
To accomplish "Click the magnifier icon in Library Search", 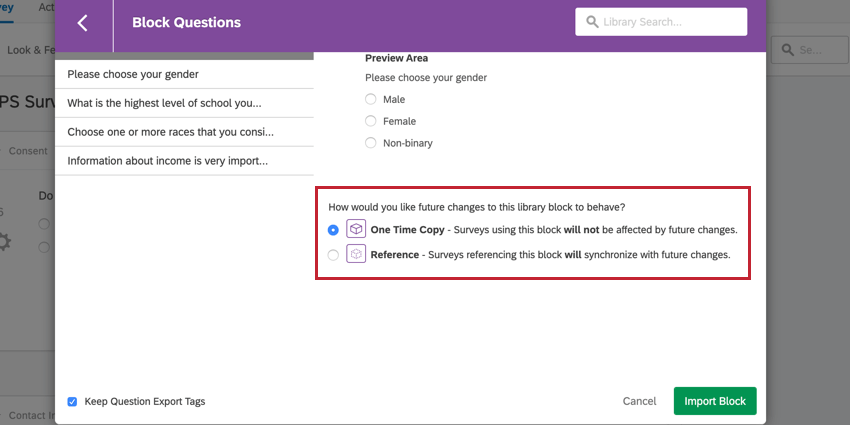I will (x=593, y=22).
